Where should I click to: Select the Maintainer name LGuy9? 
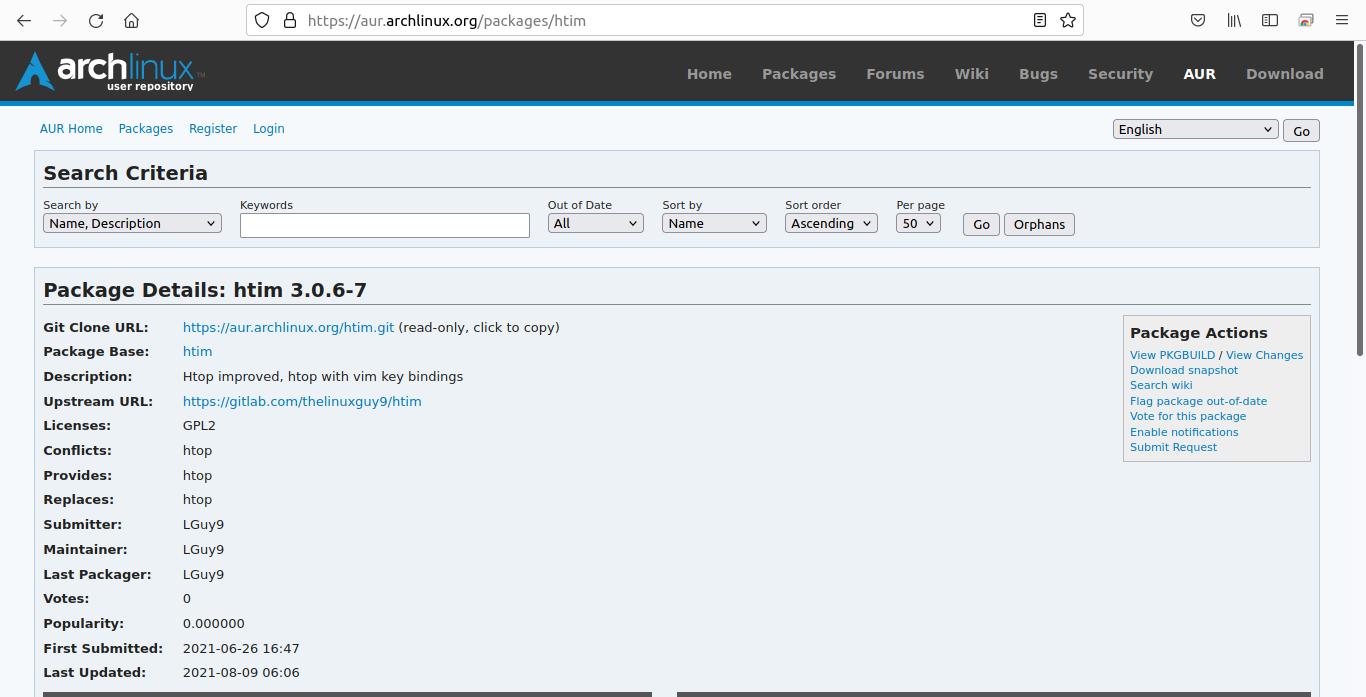(203, 549)
